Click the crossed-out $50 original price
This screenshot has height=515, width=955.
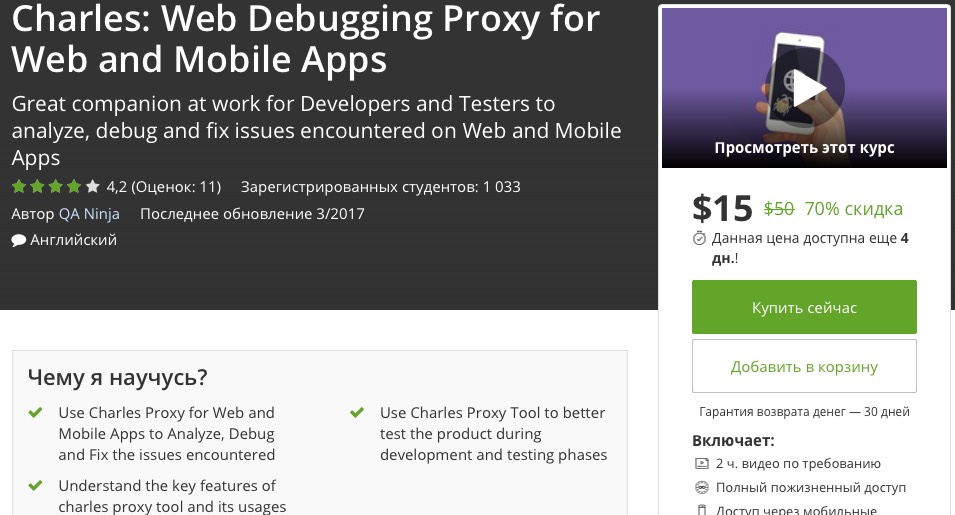[x=779, y=209]
